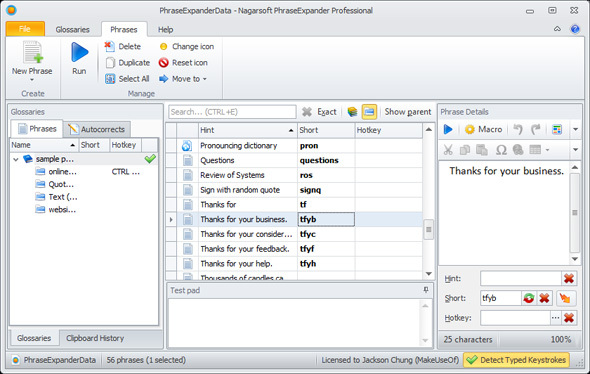Viewport: 590px width, 374px height.
Task: Sort phrases by Hint column header
Action: click(x=248, y=130)
